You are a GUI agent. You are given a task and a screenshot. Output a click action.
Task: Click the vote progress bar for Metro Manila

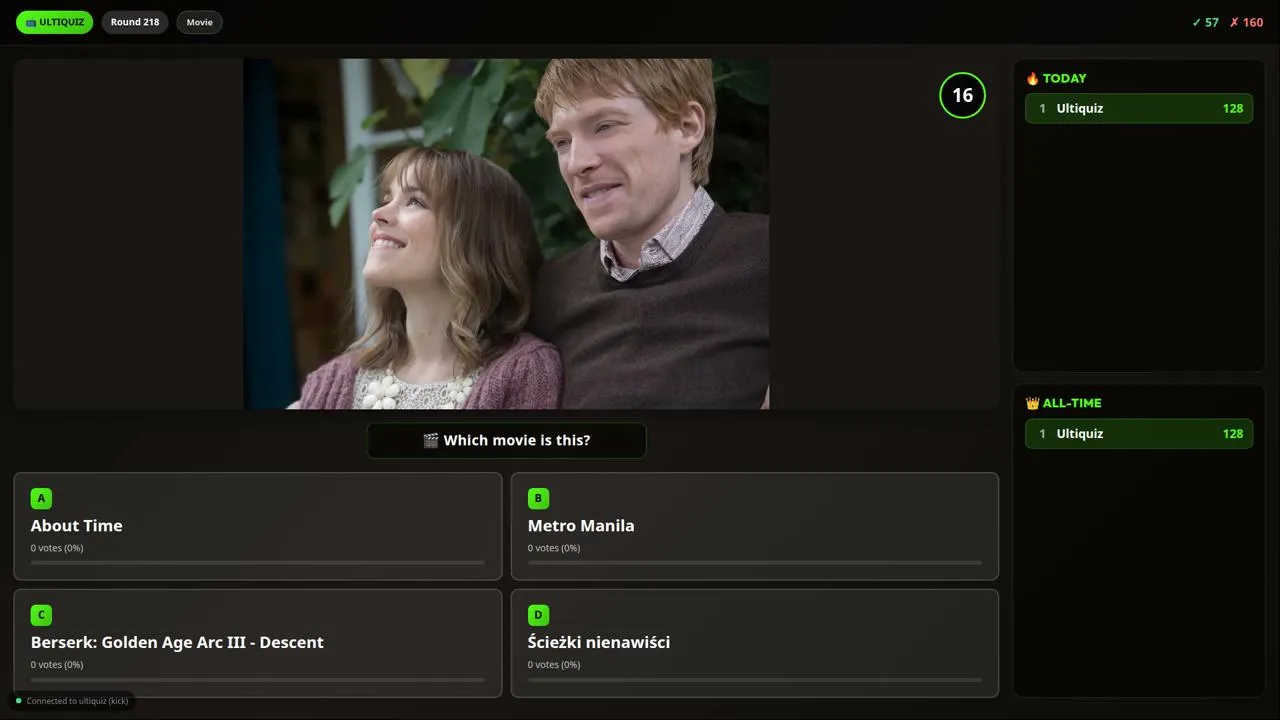point(755,563)
